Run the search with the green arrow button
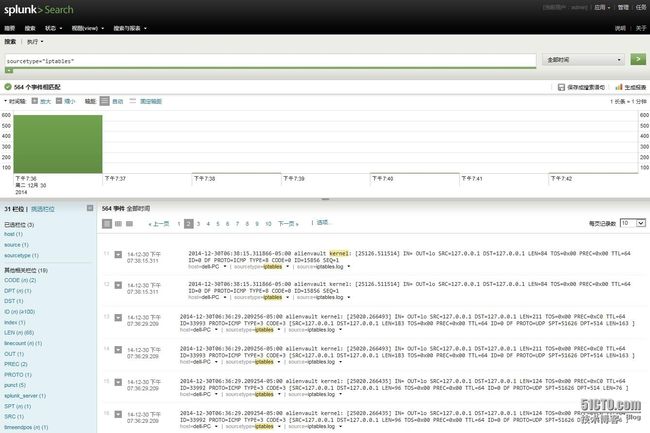The width and height of the screenshot is (650, 433). [x=638, y=59]
